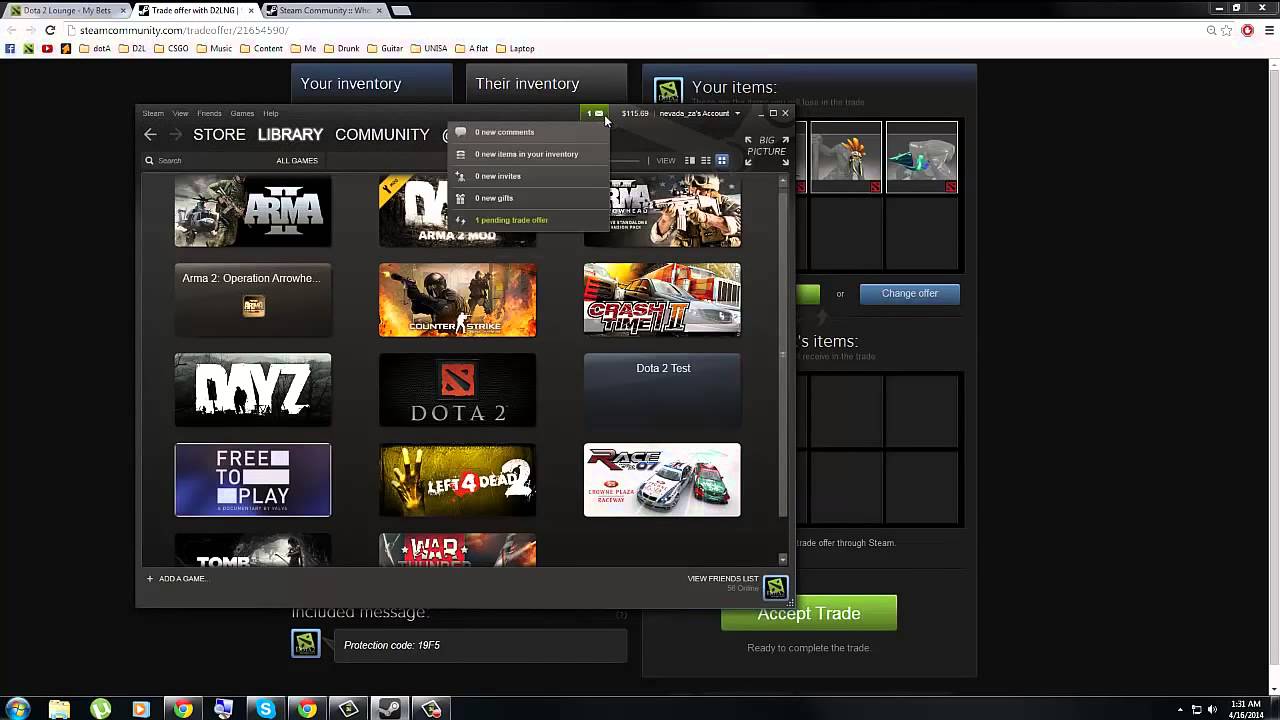Image resolution: width=1280 pixels, height=720 pixels.
Task: Go to the STORE section
Action: [219, 134]
